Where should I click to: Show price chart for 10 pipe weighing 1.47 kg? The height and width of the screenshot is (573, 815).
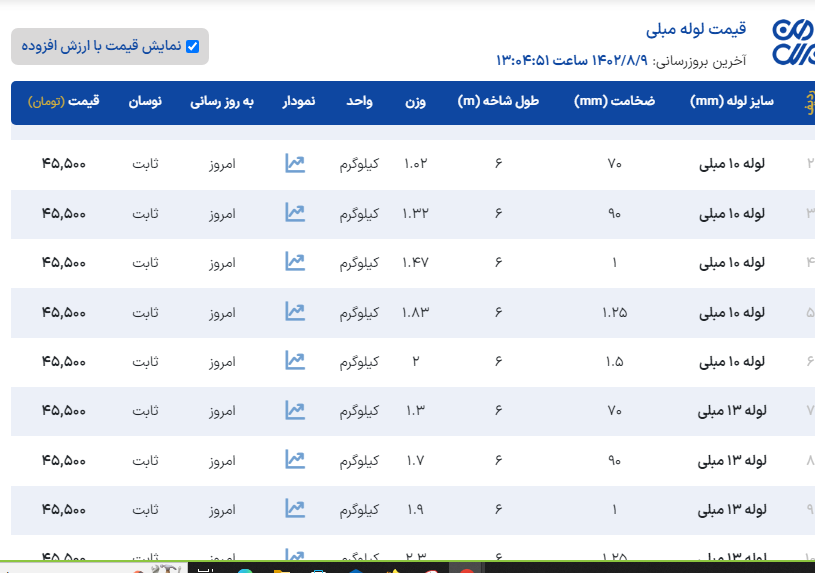pyautogui.click(x=294, y=261)
